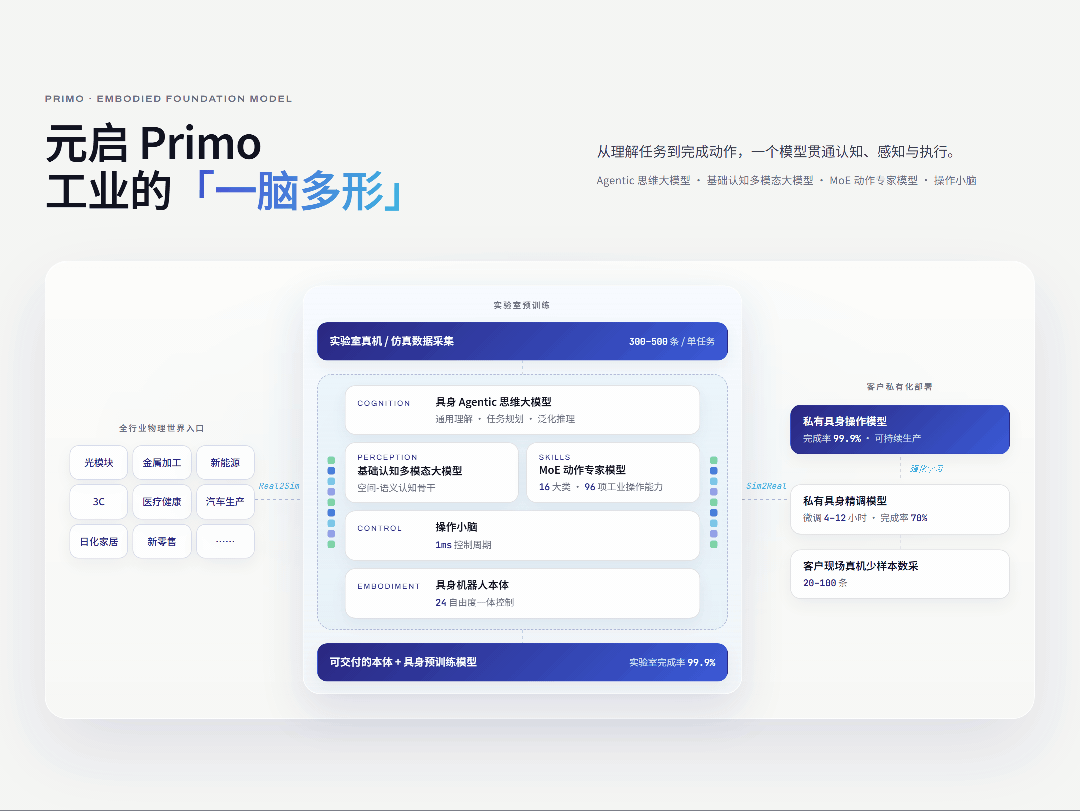Click the SKILLS label

(x=554, y=457)
